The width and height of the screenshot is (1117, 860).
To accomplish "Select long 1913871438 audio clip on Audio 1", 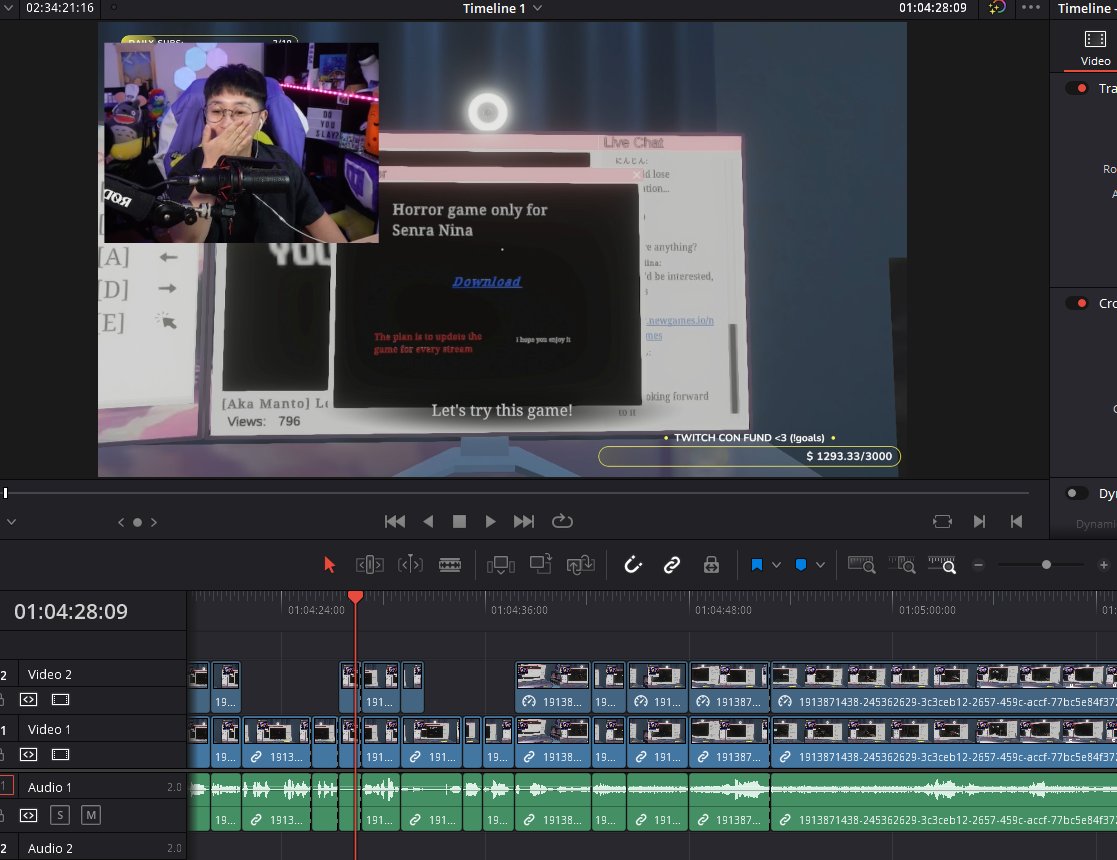I will (x=944, y=802).
